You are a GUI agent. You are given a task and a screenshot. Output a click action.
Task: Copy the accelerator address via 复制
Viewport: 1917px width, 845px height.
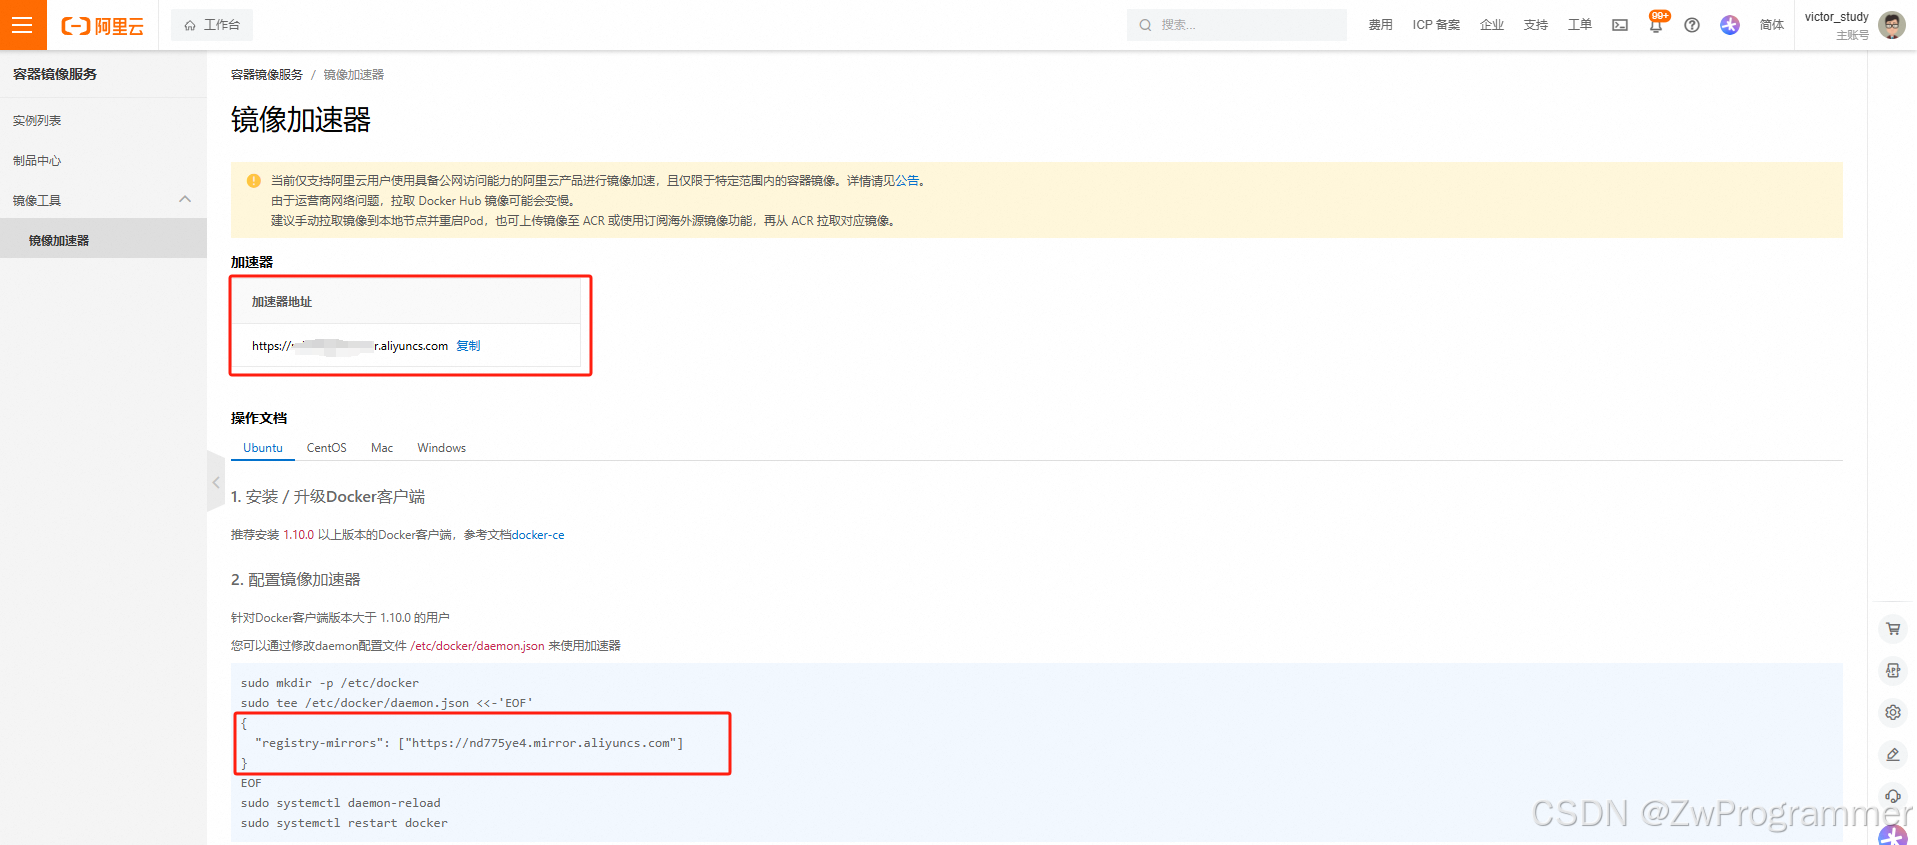[x=468, y=346]
